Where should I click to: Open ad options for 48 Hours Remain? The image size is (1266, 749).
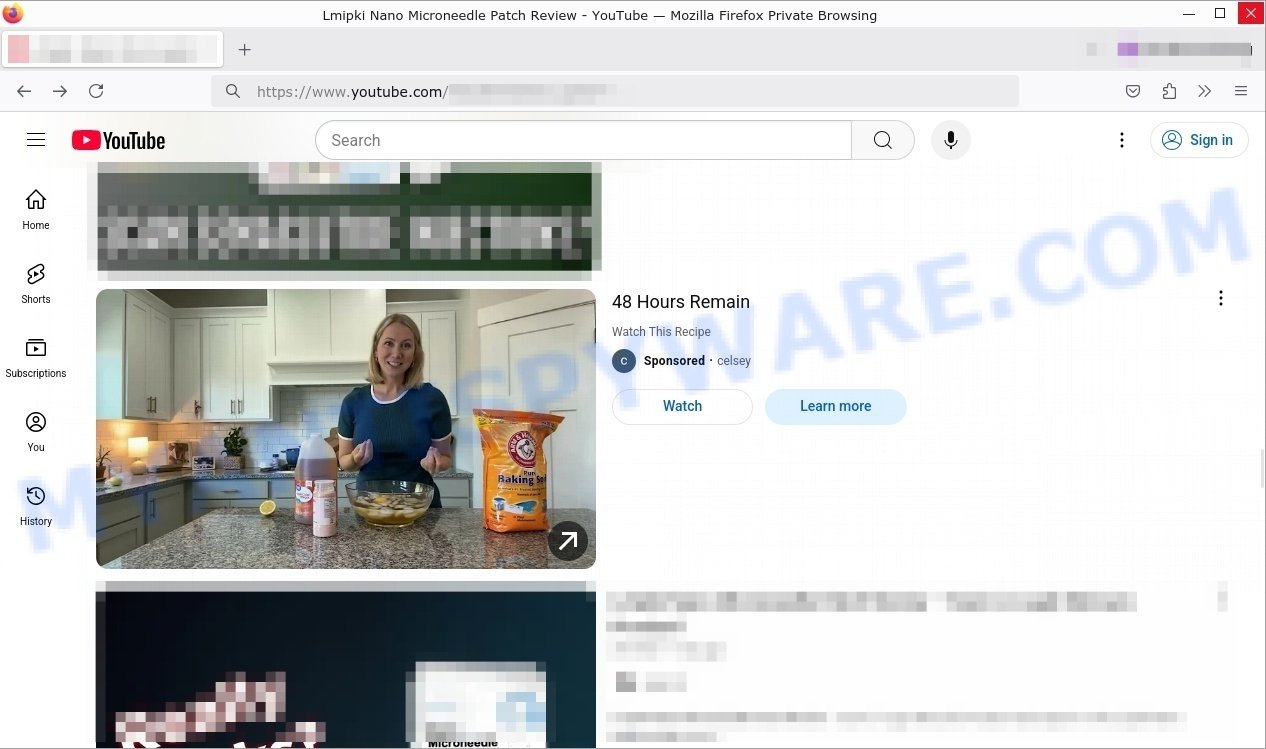coord(1220,298)
